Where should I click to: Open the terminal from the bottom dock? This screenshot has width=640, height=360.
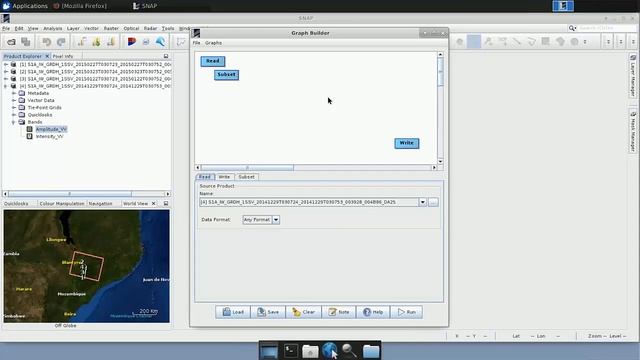(x=291, y=351)
